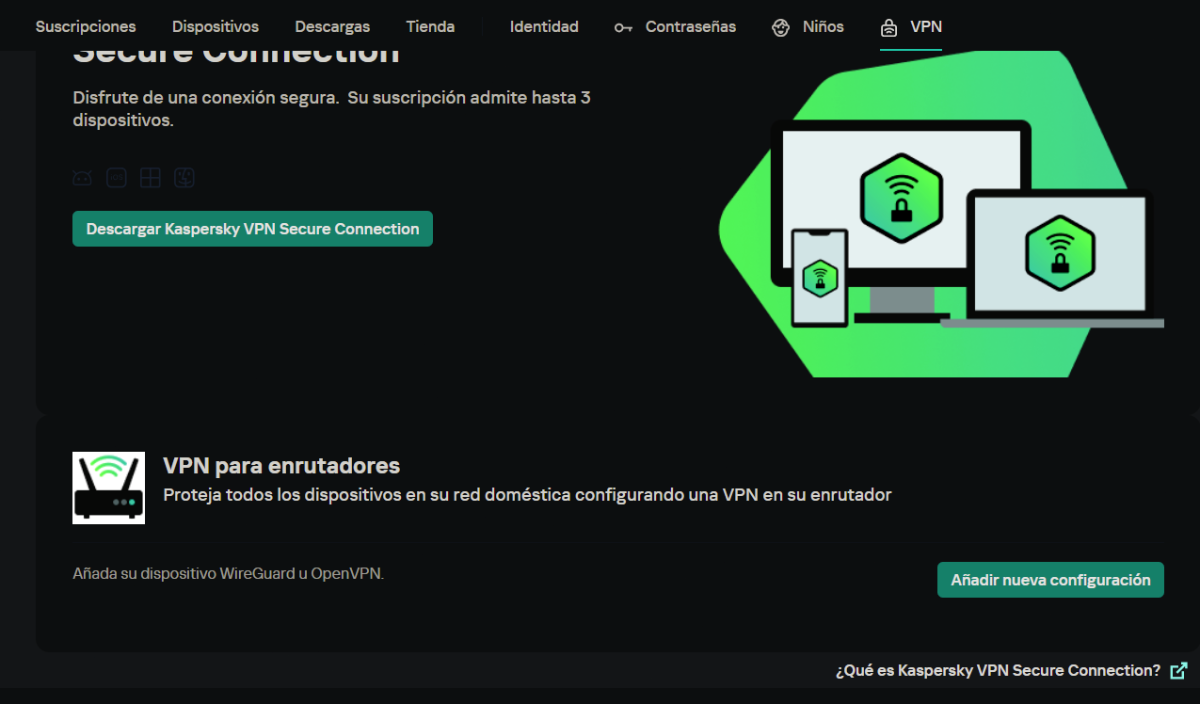Click the VPN para enrutadores heading
The image size is (1200, 704).
click(x=281, y=466)
